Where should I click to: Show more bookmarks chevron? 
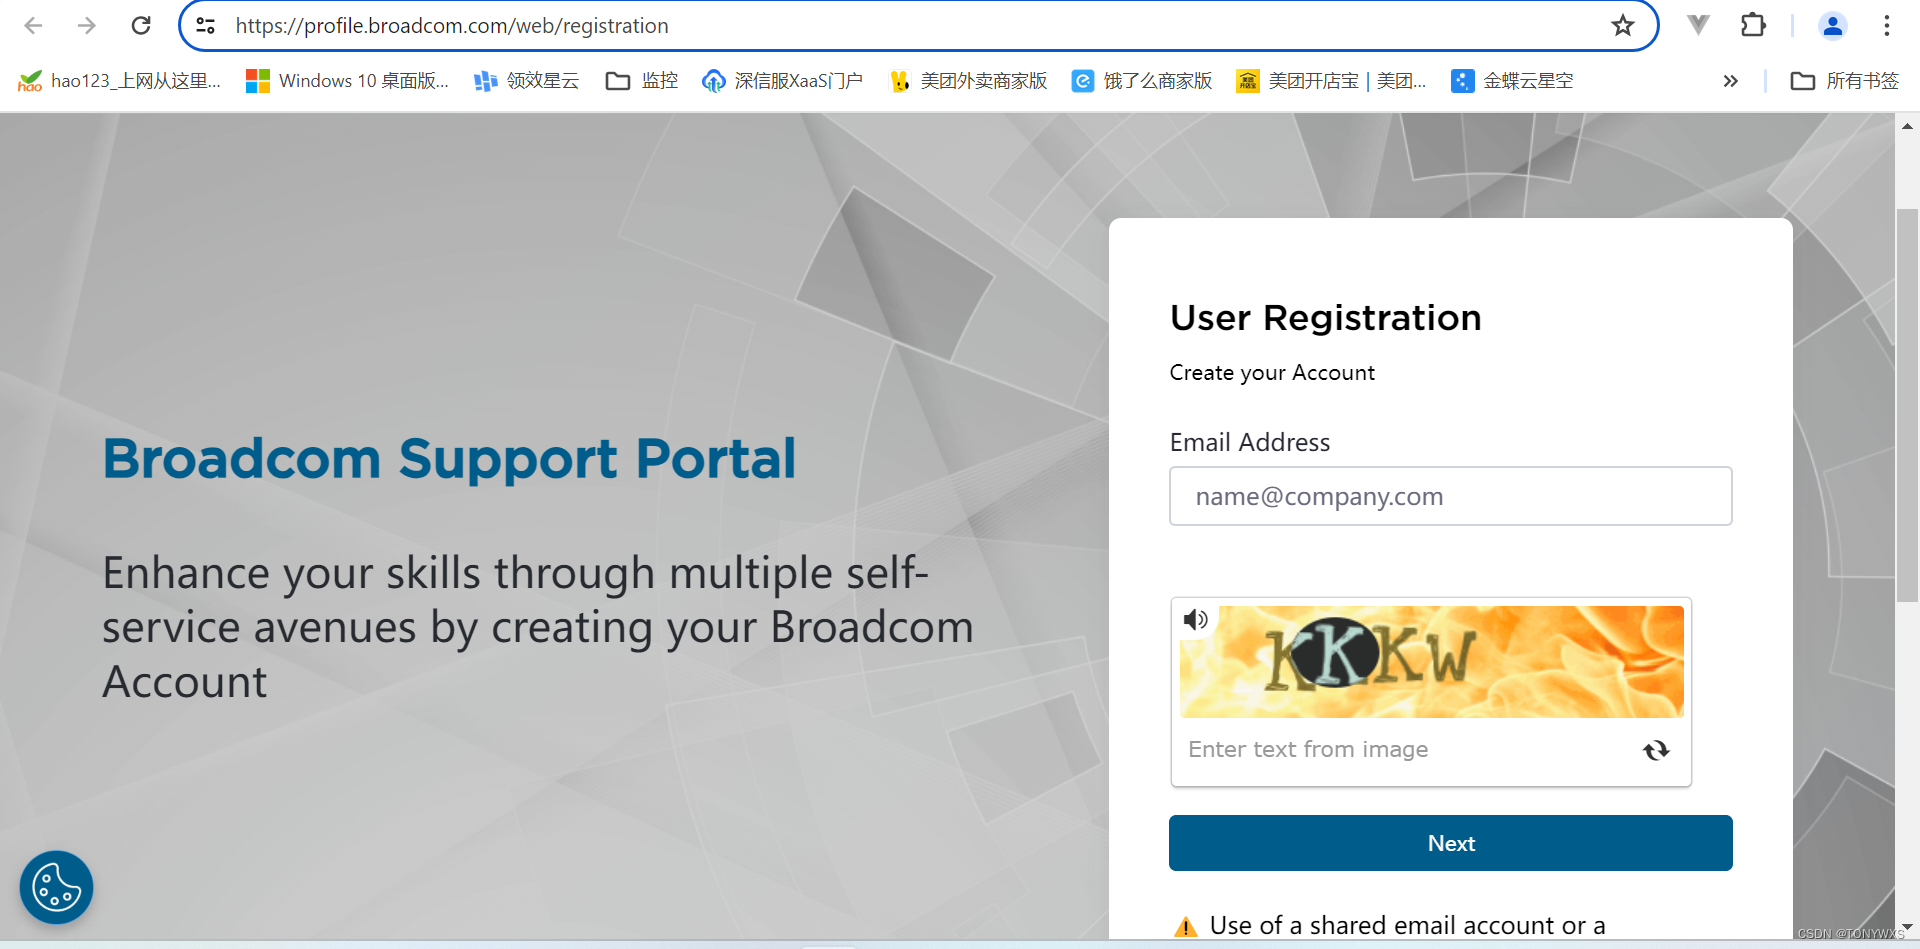(x=1731, y=81)
